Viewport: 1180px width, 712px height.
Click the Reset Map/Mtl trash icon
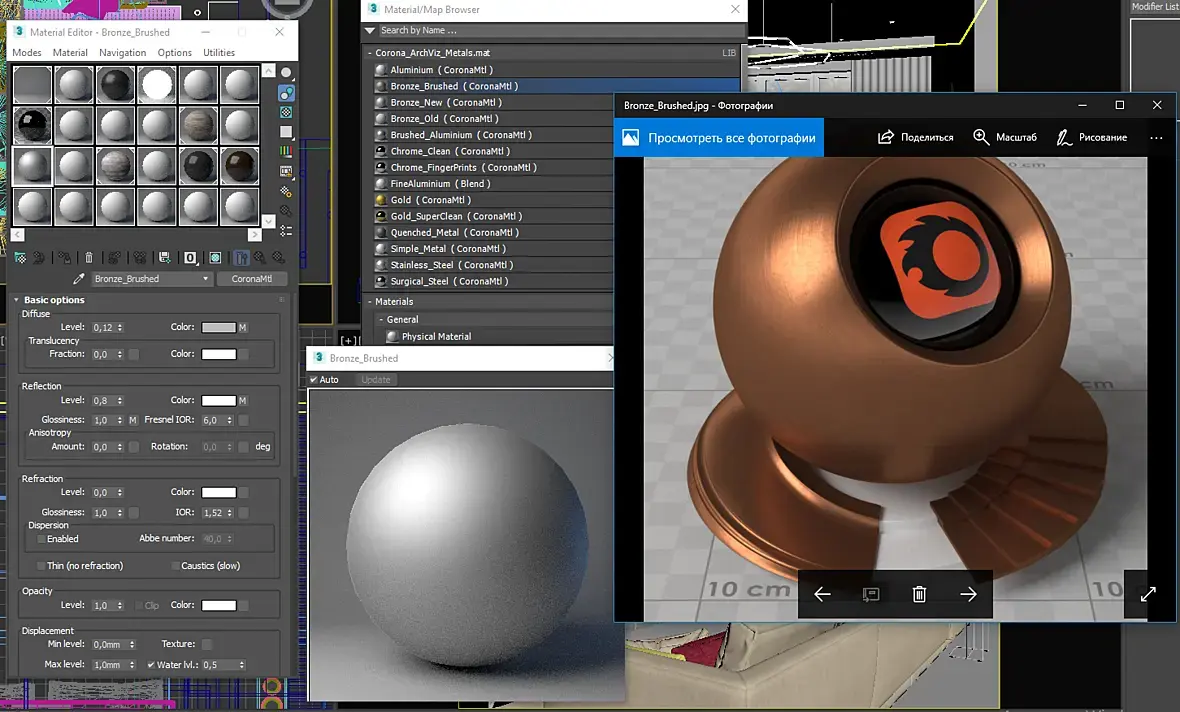pyautogui.click(x=89, y=258)
